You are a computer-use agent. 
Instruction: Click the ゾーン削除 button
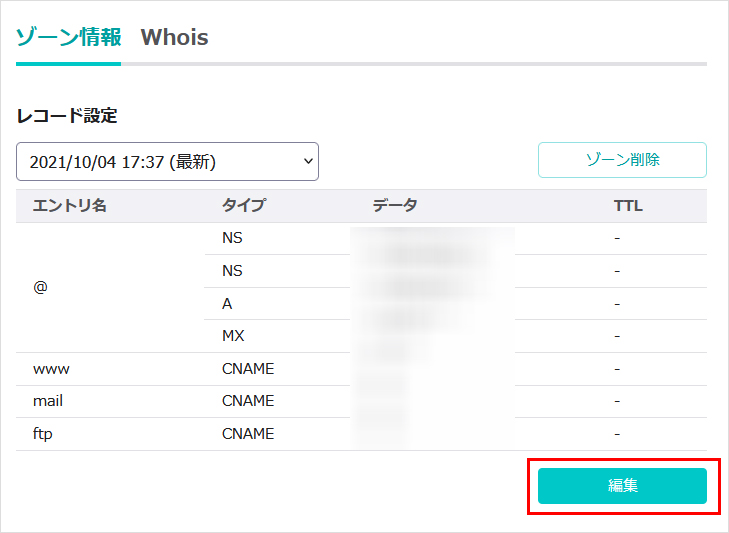coord(622,160)
